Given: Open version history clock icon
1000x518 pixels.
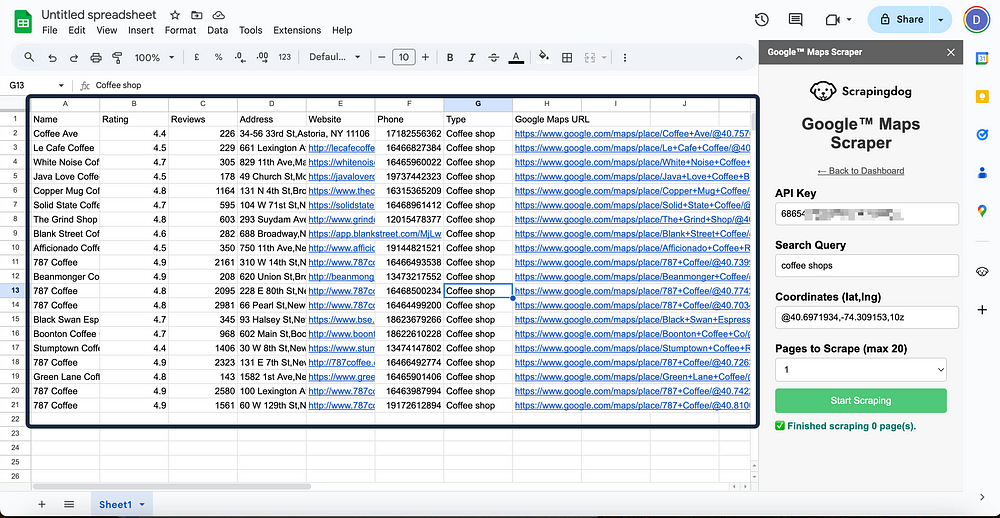Looking at the screenshot, I should tap(761, 19).
